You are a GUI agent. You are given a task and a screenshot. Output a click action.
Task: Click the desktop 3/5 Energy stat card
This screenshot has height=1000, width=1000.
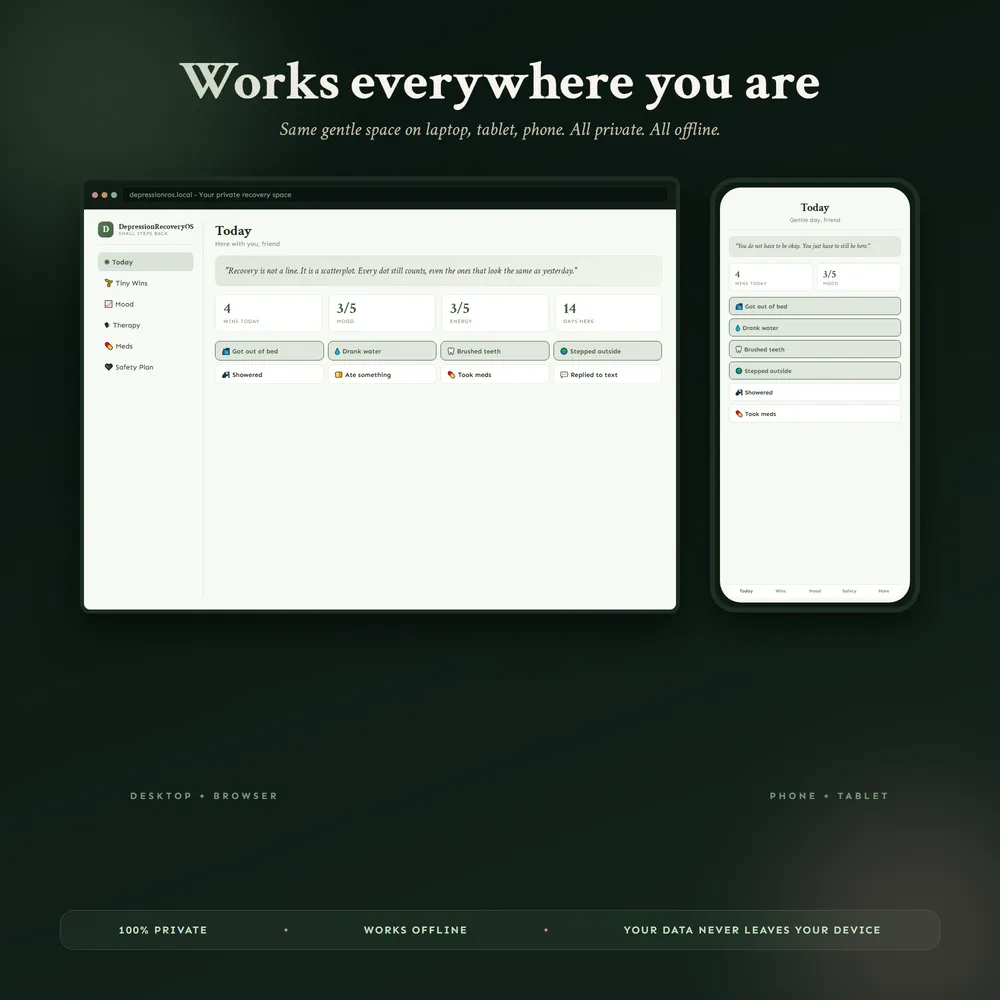pos(495,312)
